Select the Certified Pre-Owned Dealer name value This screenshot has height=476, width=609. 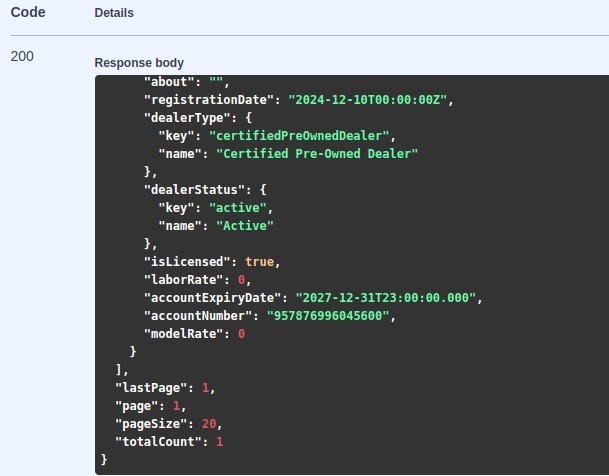click(317, 154)
